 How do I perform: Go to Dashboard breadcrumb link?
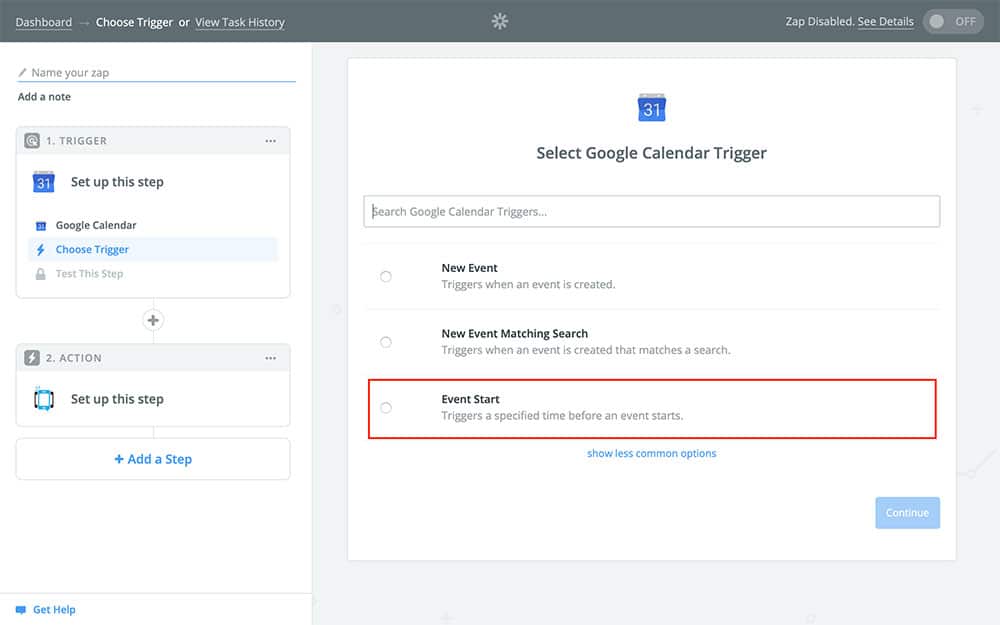pyautogui.click(x=43, y=22)
